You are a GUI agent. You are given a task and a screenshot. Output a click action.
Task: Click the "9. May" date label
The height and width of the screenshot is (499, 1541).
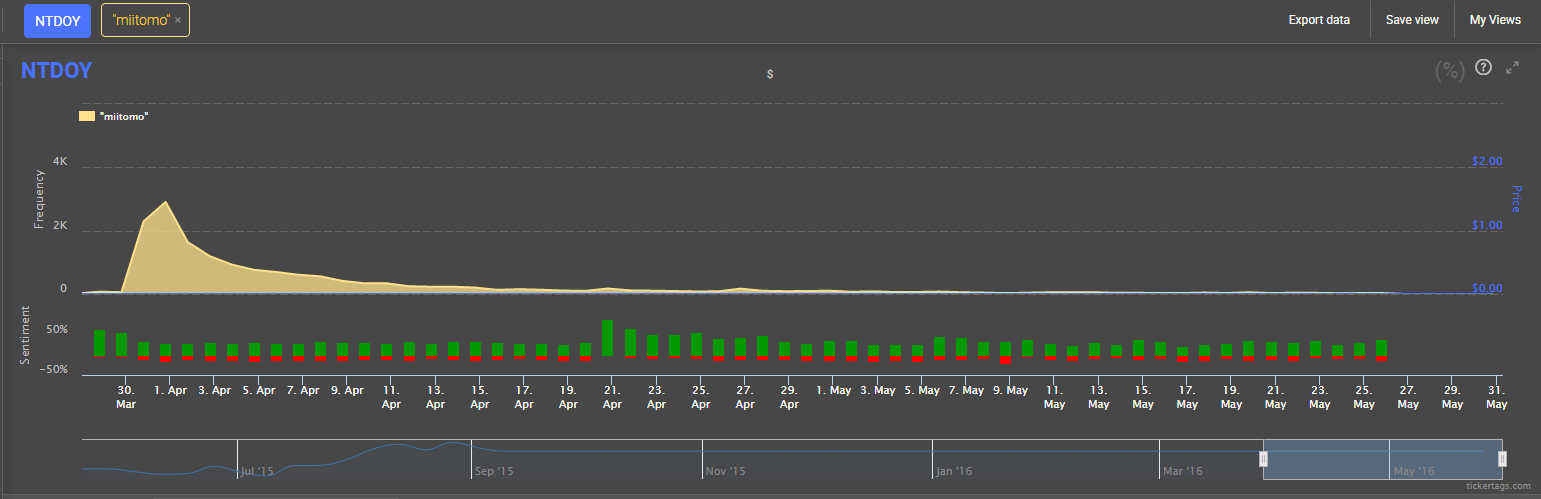(x=1010, y=390)
